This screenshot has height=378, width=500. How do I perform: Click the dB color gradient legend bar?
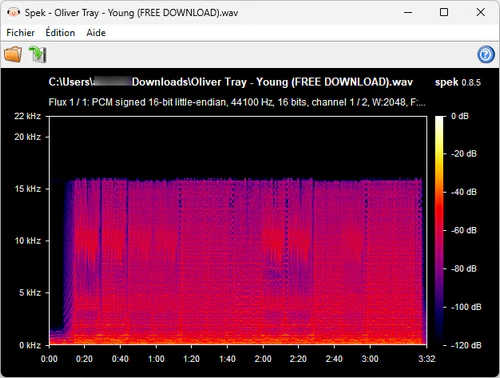(x=440, y=230)
